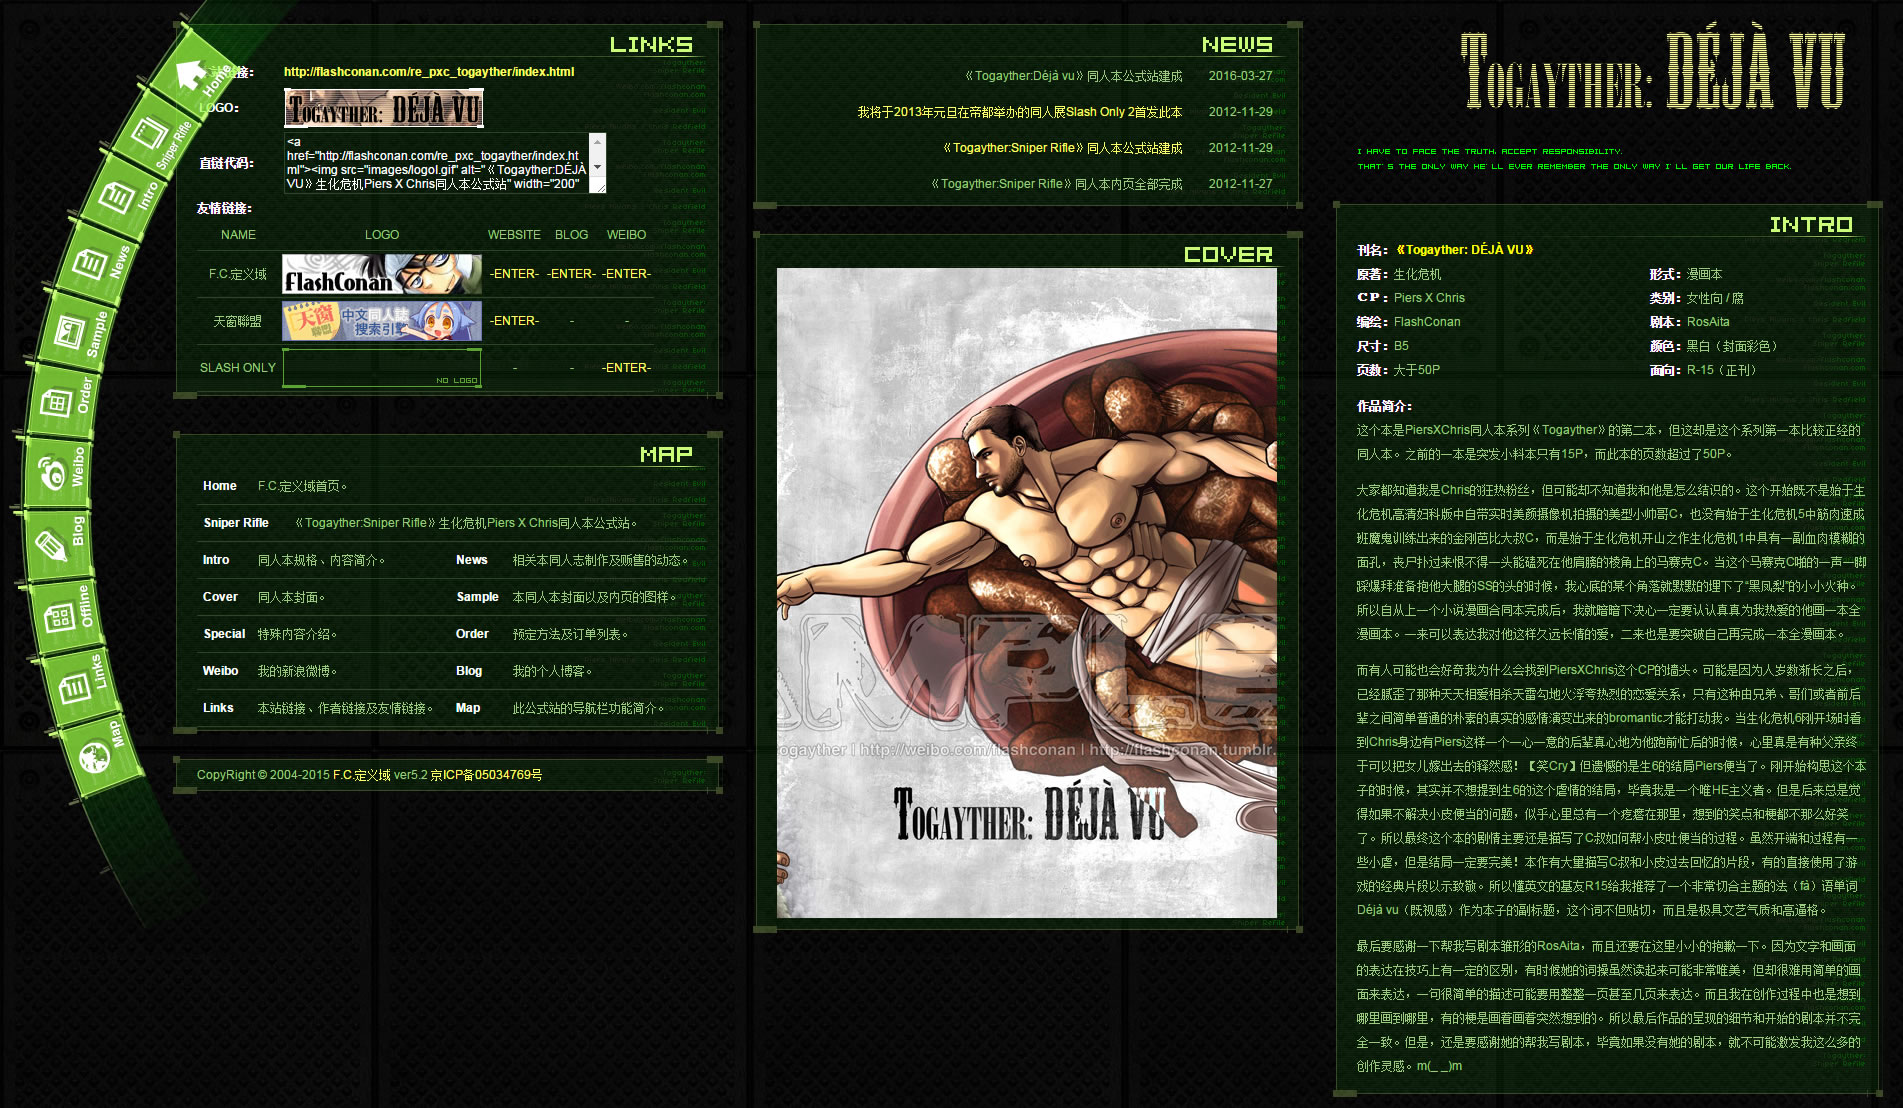The height and width of the screenshot is (1108, 1903).
Task: Click the Weibo icon in sidebar
Action: pos(52,471)
